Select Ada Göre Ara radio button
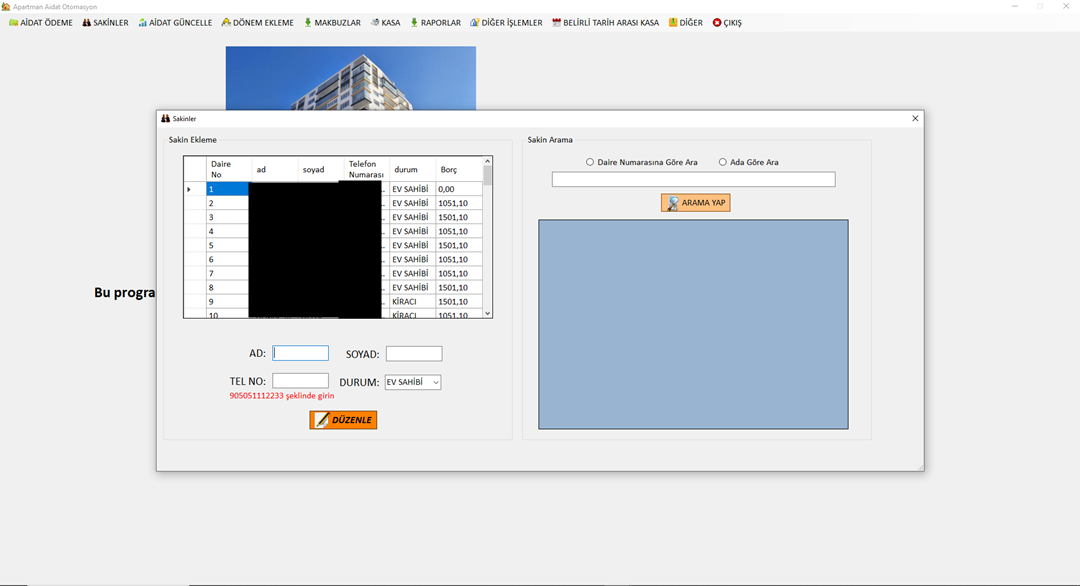Image resolution: width=1080 pixels, height=586 pixels. [x=723, y=162]
